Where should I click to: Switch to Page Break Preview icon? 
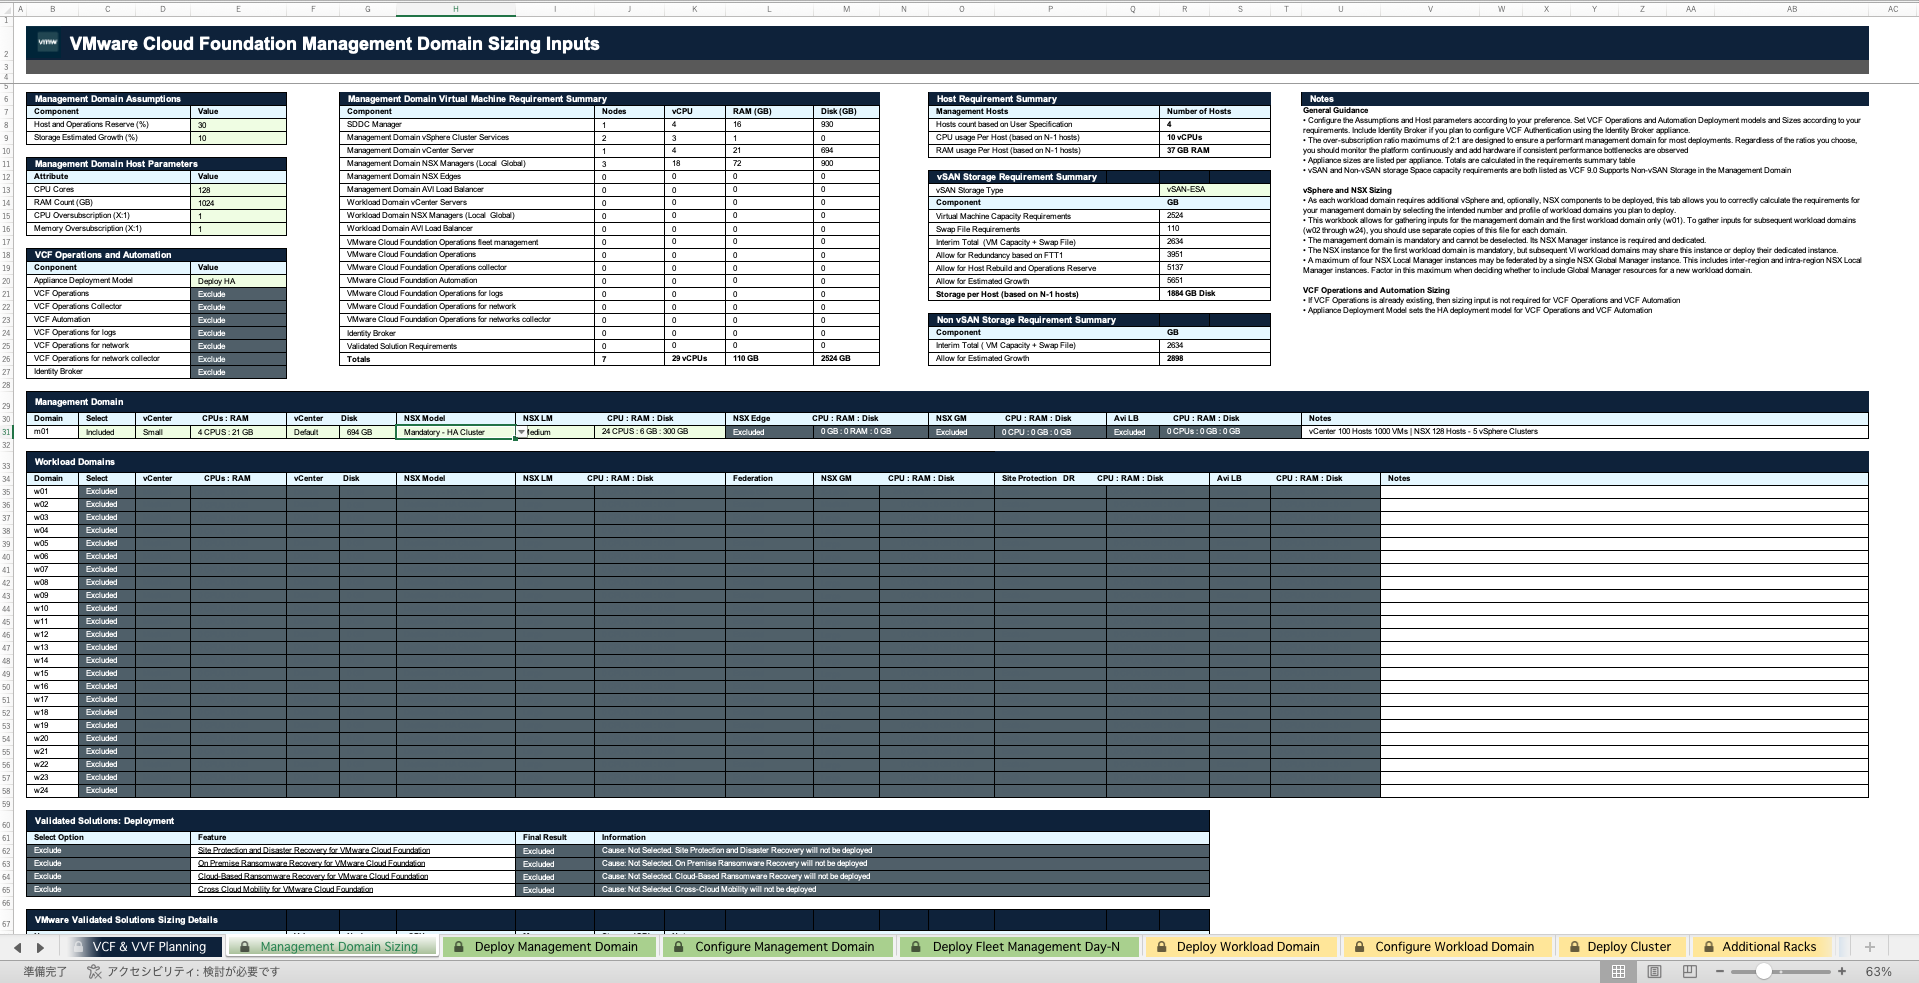point(1690,971)
